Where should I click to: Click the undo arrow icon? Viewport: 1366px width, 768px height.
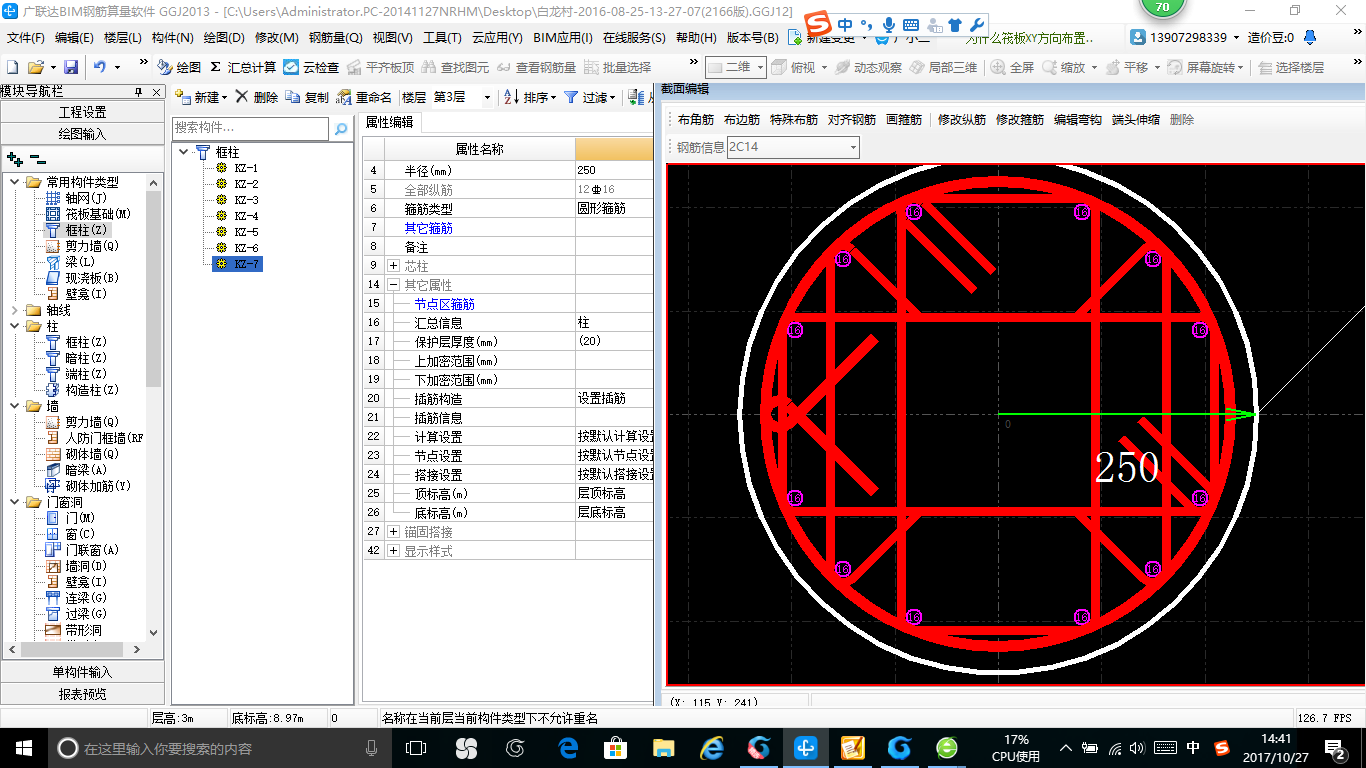point(100,67)
